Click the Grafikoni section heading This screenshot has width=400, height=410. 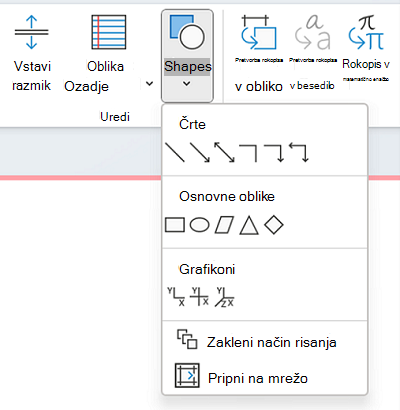tap(207, 269)
